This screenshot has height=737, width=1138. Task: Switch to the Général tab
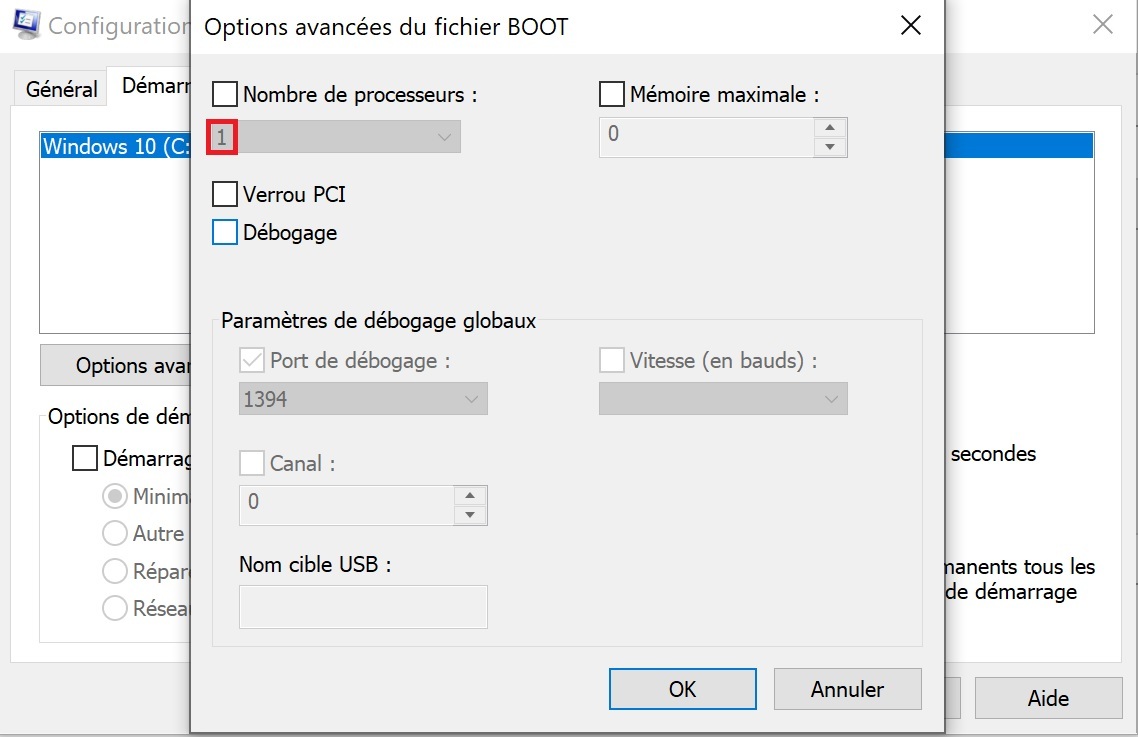(62, 89)
